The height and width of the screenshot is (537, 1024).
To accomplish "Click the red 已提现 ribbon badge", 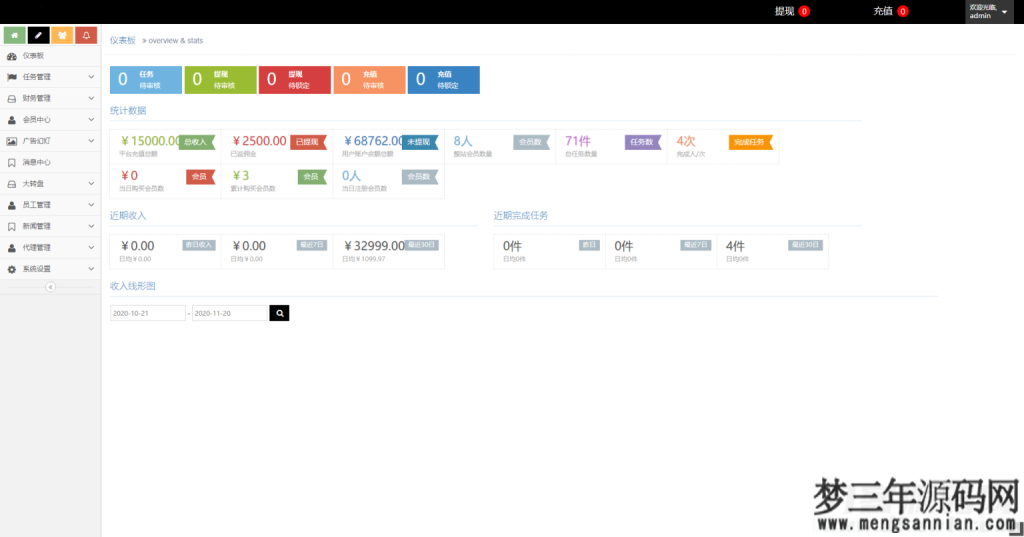I will point(308,142).
